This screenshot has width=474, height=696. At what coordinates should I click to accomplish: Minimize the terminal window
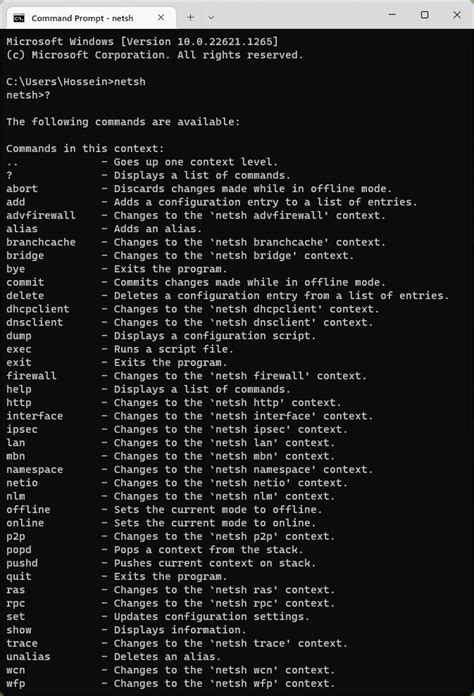392,15
